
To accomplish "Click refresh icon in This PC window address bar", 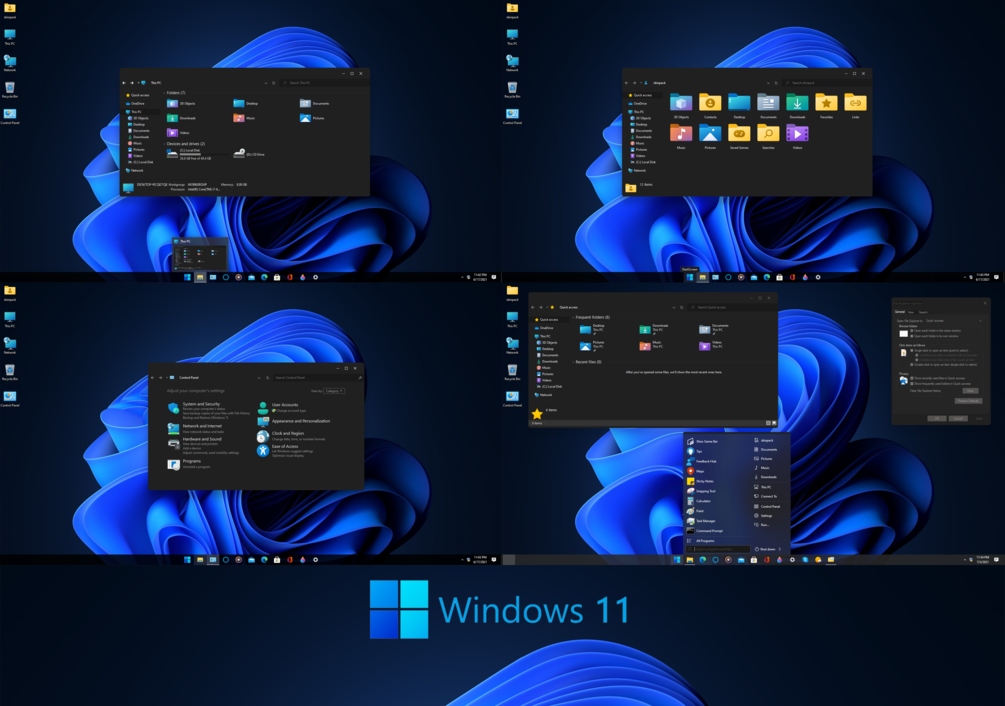I will (x=274, y=83).
